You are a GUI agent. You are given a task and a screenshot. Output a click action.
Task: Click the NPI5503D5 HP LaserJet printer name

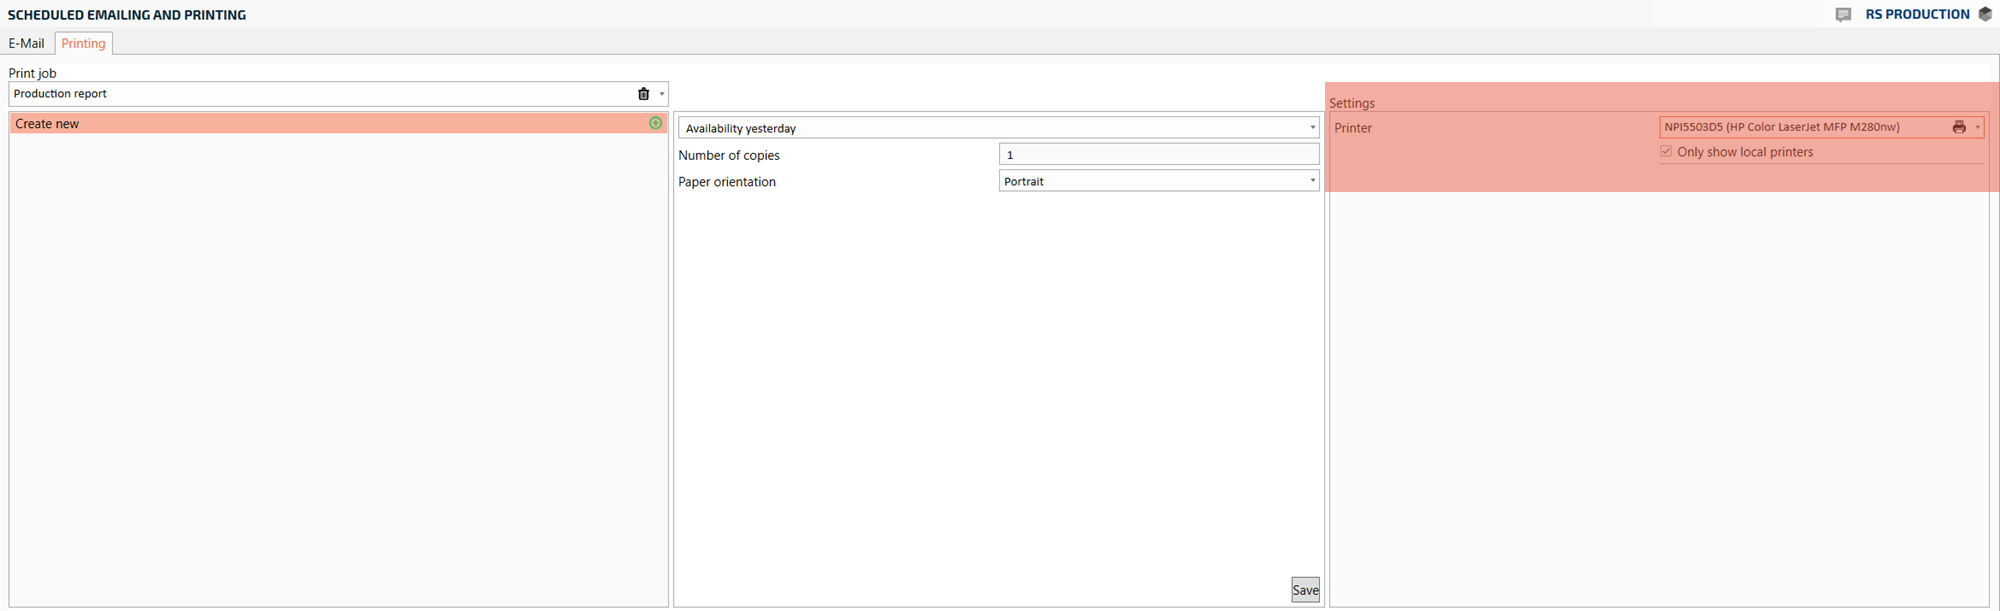[1781, 127]
